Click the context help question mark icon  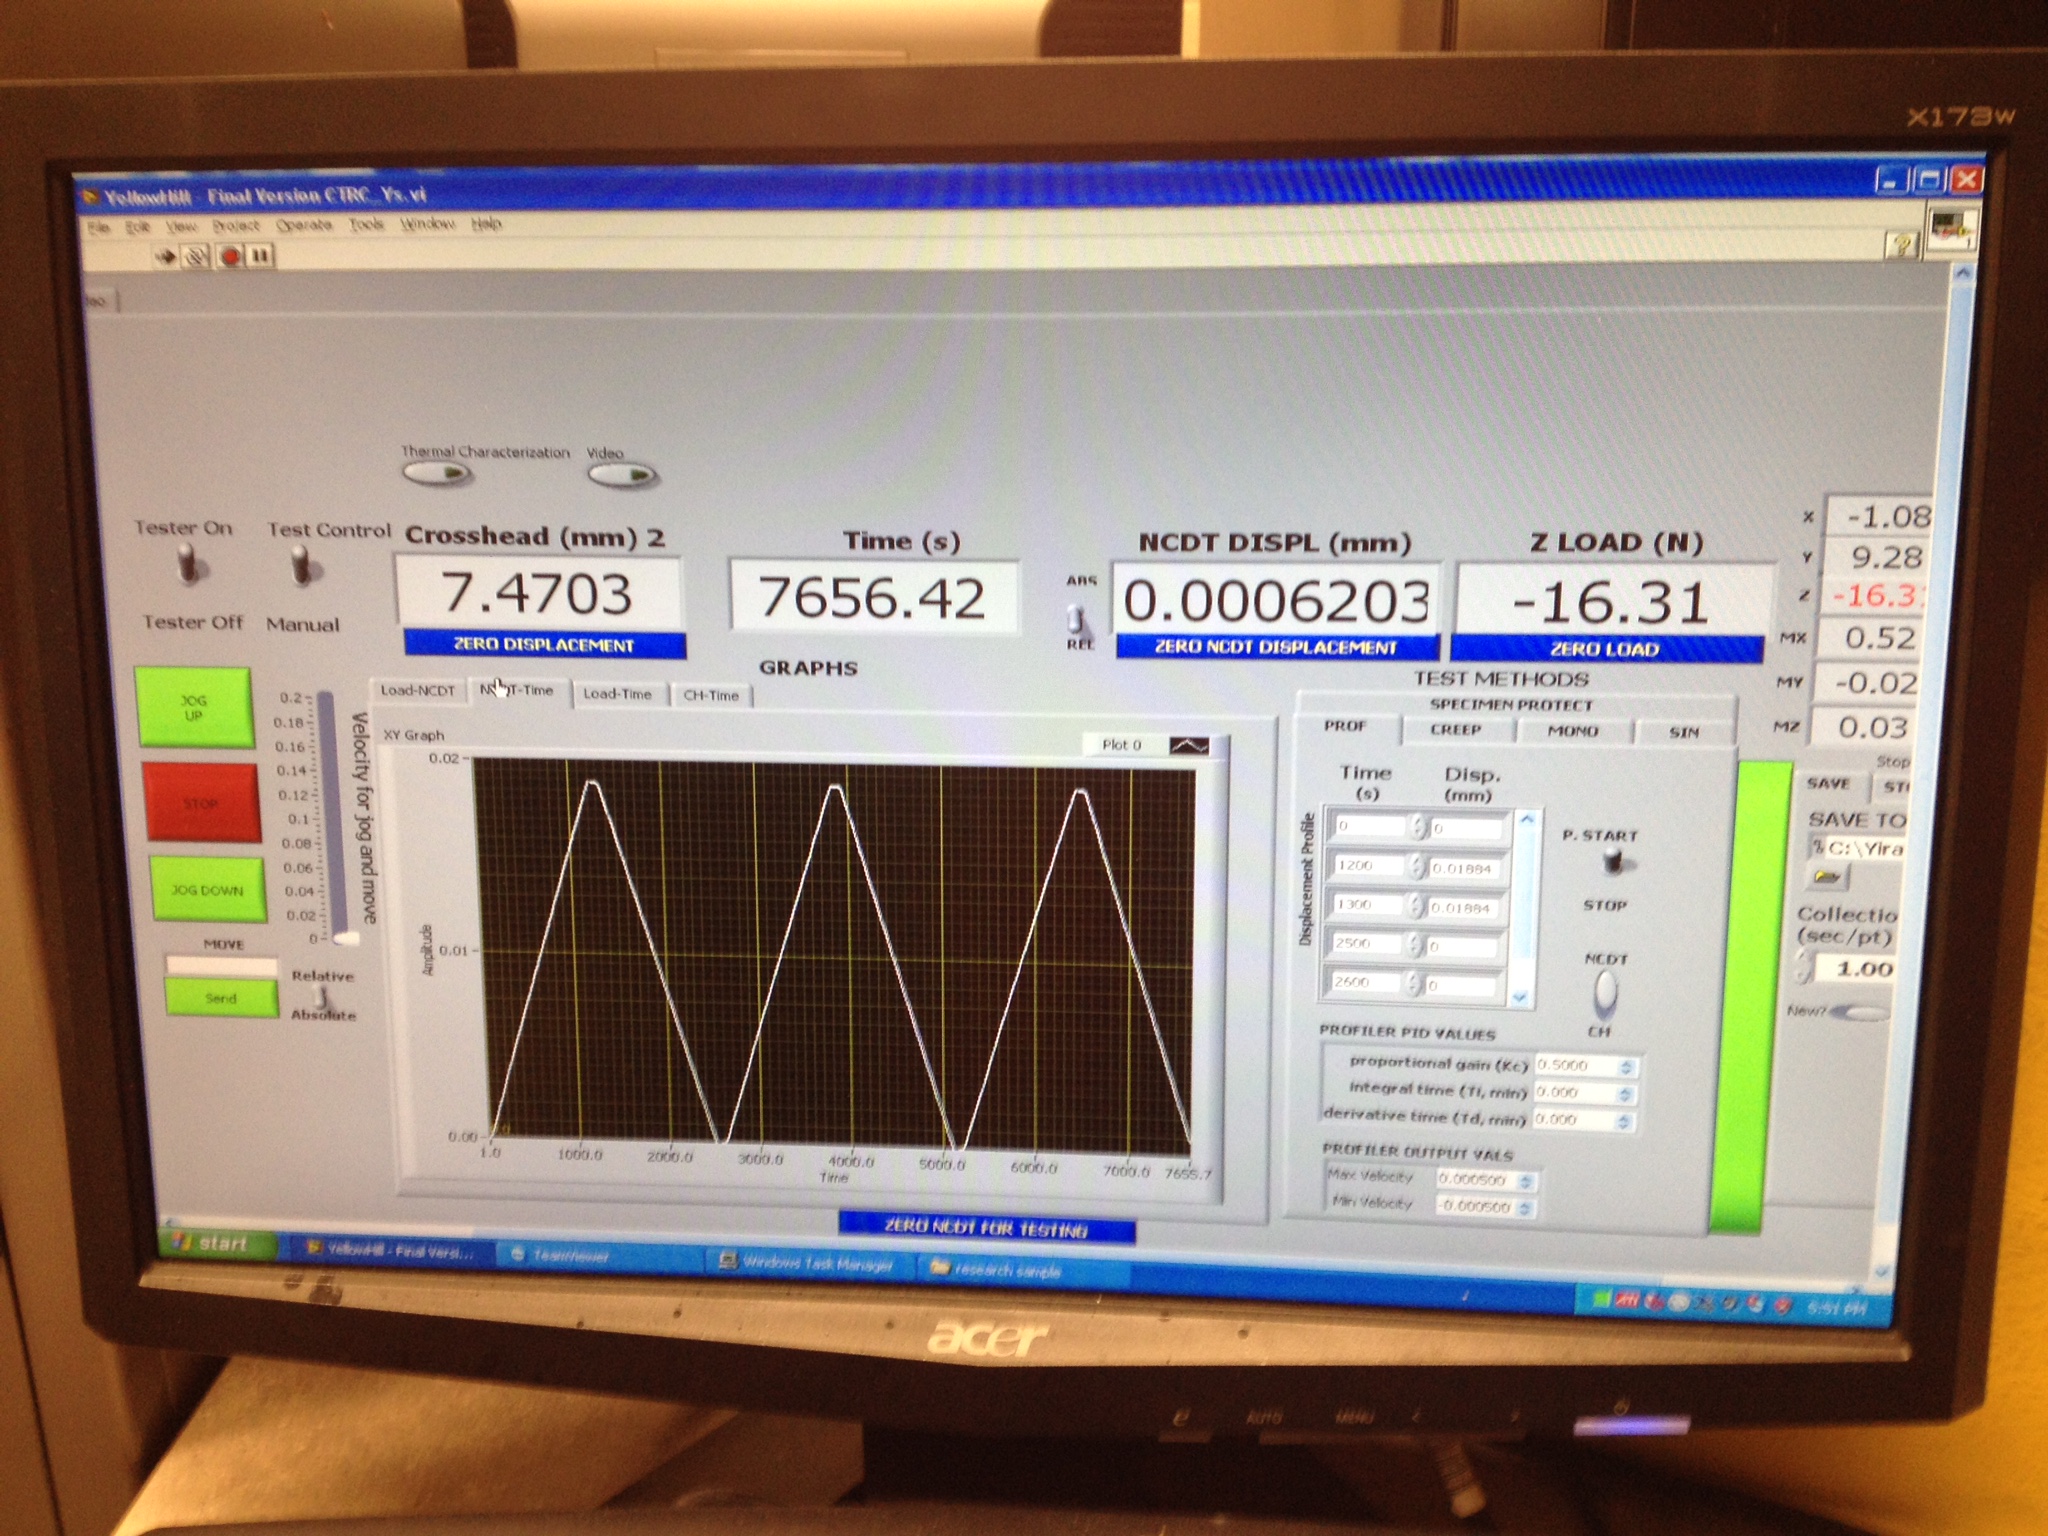(1903, 243)
